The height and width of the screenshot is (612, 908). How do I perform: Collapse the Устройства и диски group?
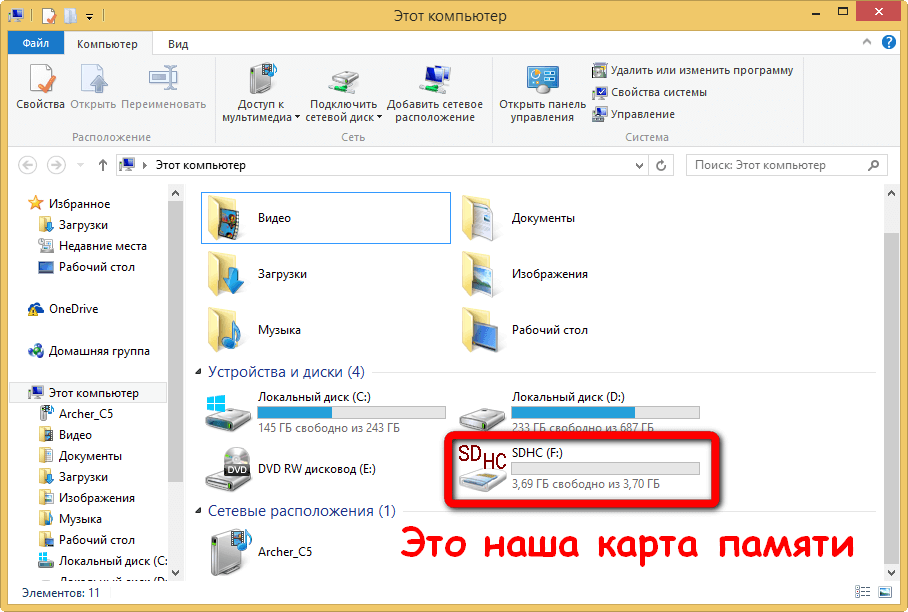tap(199, 372)
